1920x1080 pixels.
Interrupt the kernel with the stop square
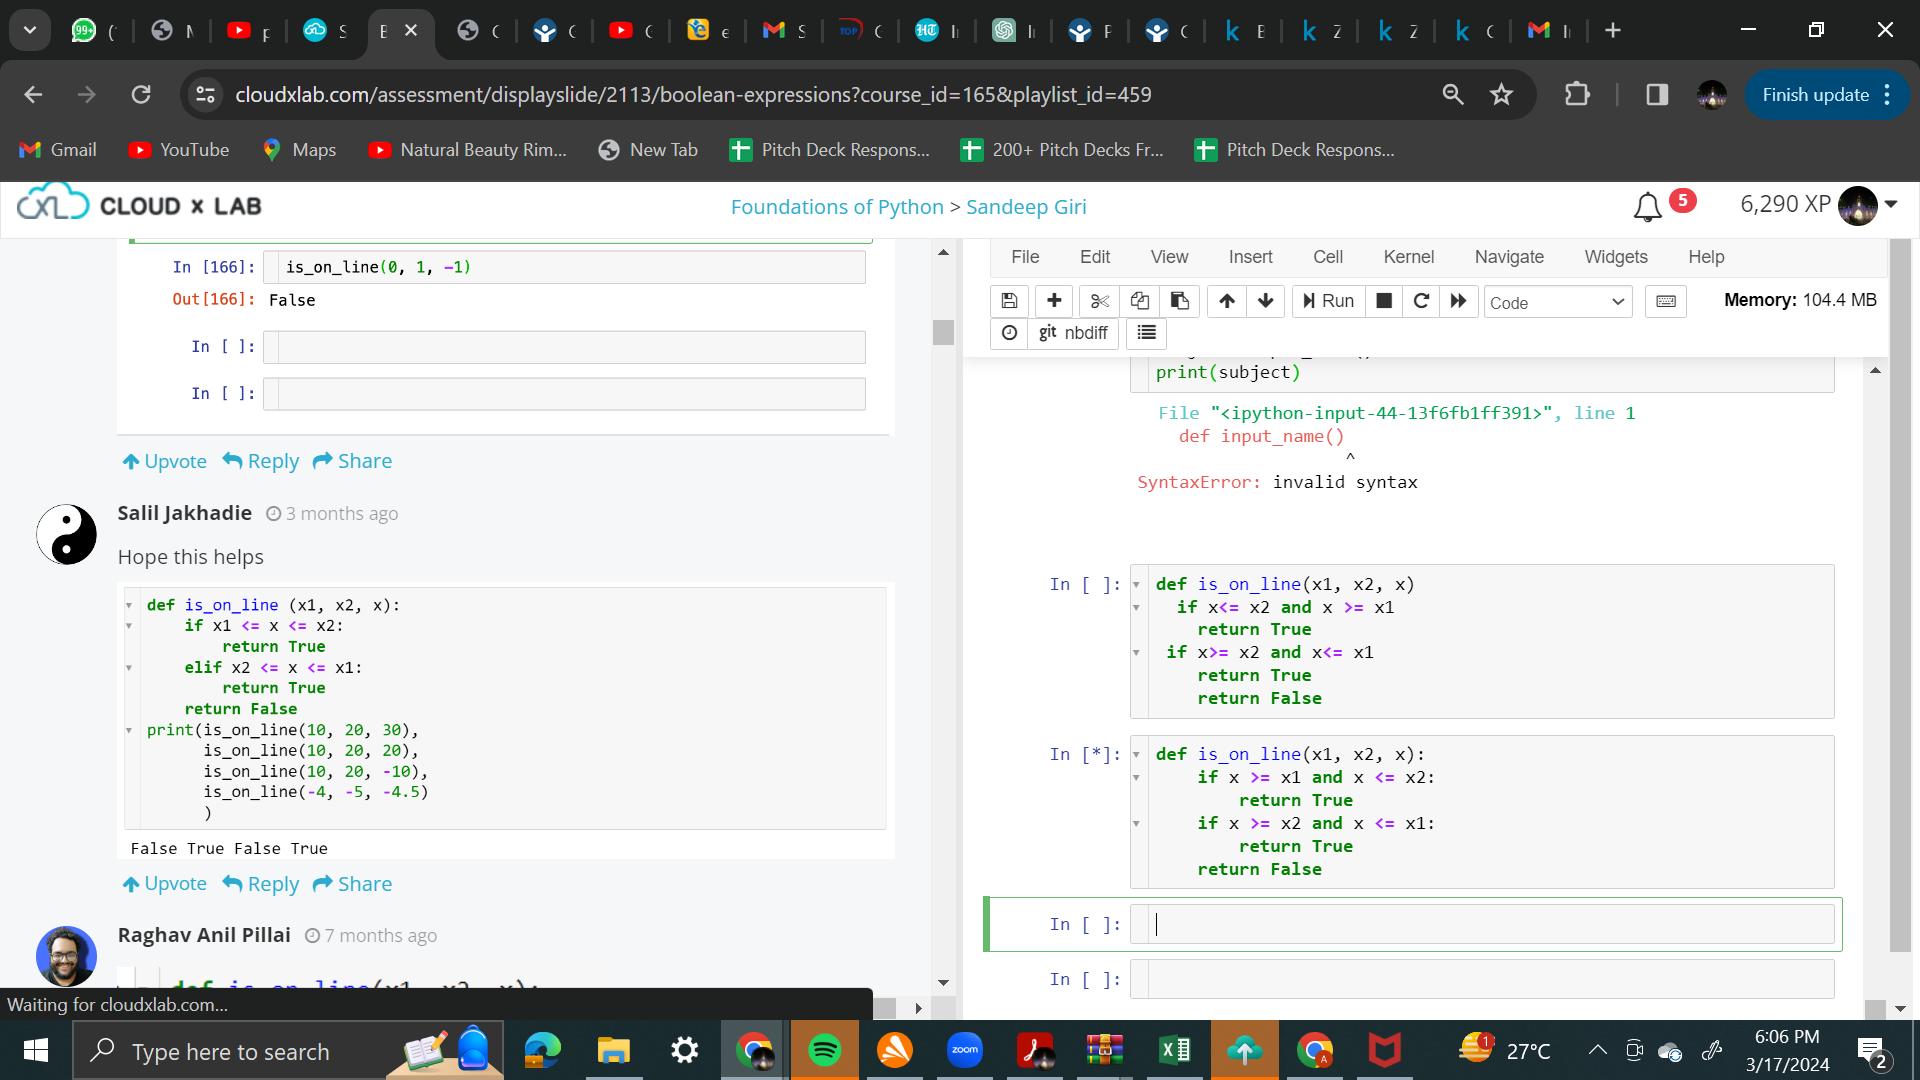1384,301
